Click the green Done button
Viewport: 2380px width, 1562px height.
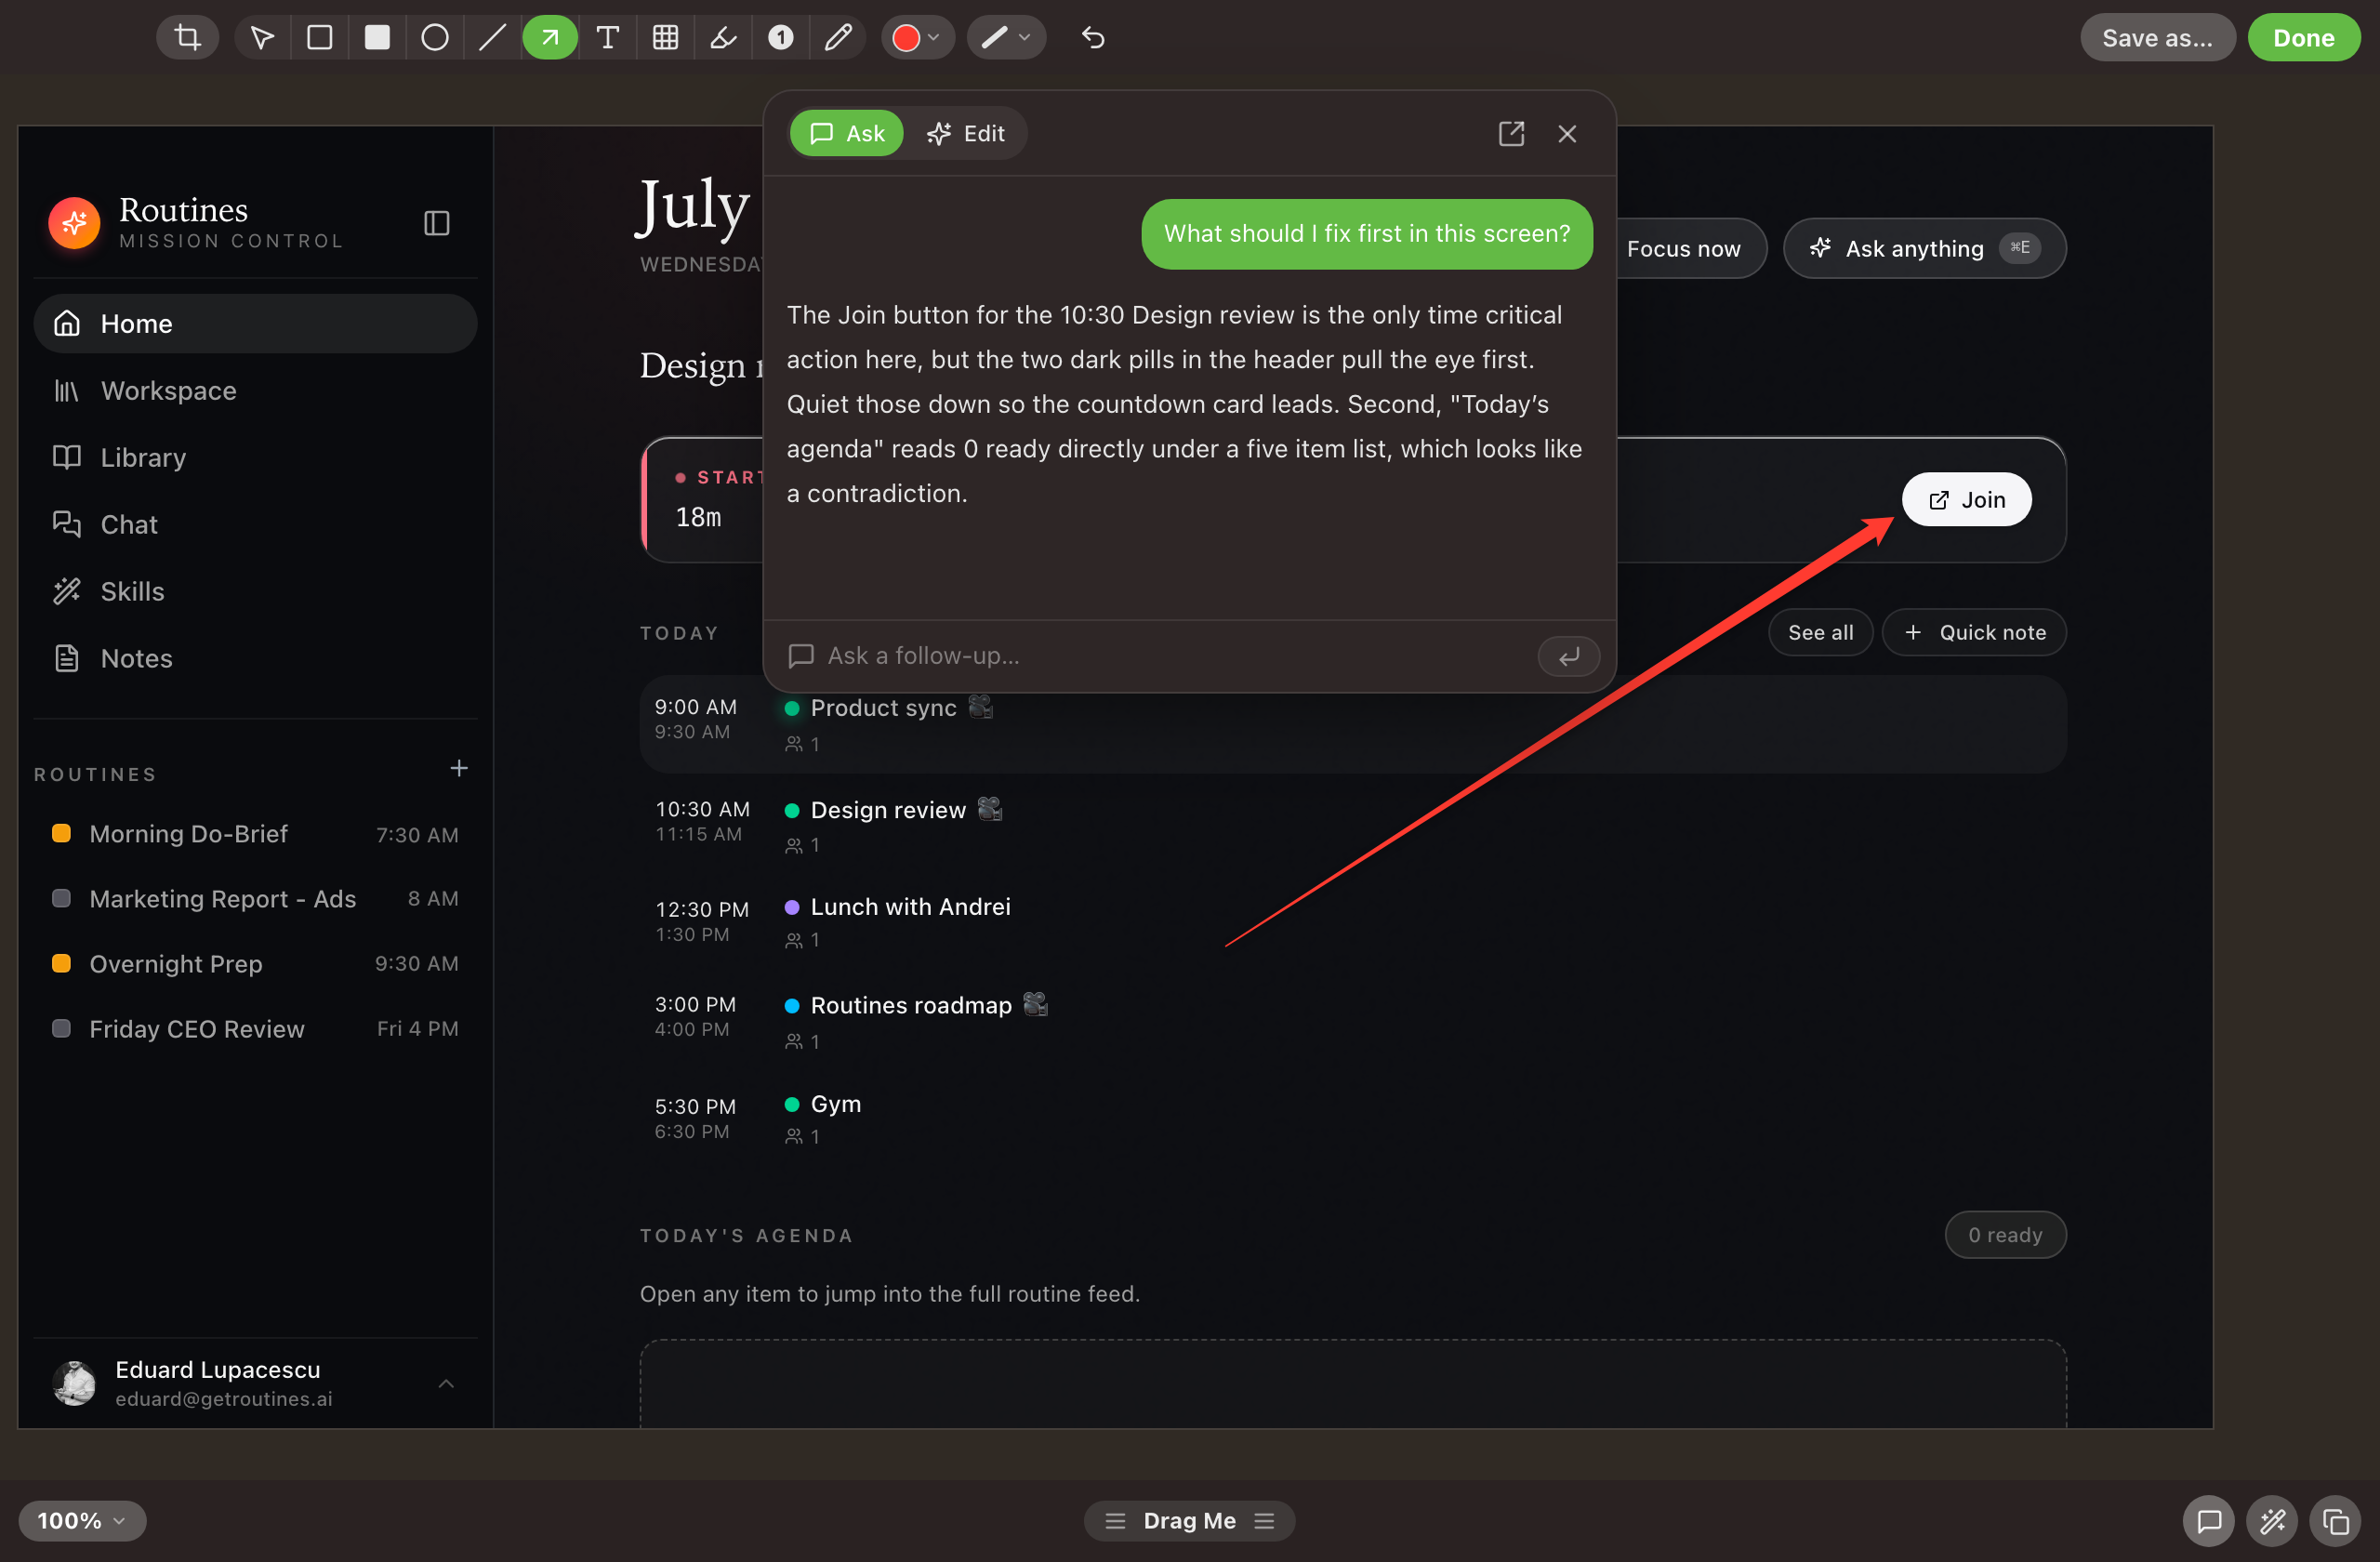2303,38
